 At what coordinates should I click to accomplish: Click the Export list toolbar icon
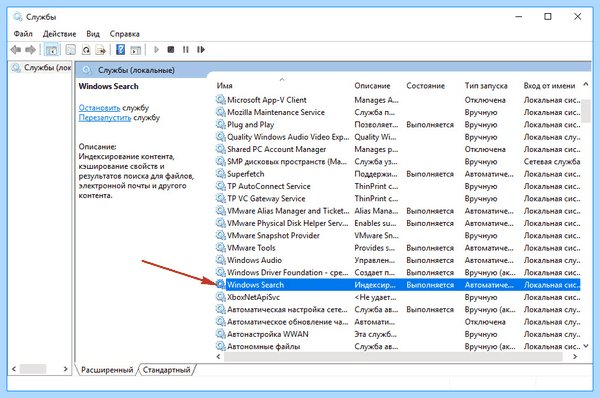[x=101, y=50]
